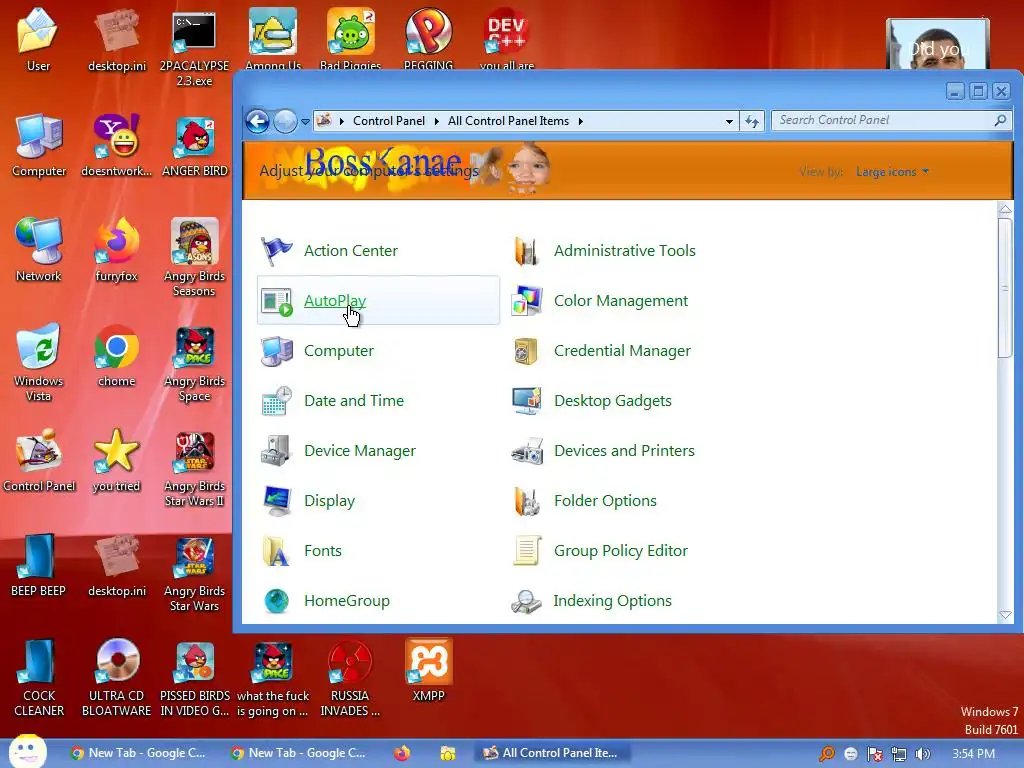The image size is (1024, 768).
Task: Click the volume speaker tray icon
Action: pos(922,754)
